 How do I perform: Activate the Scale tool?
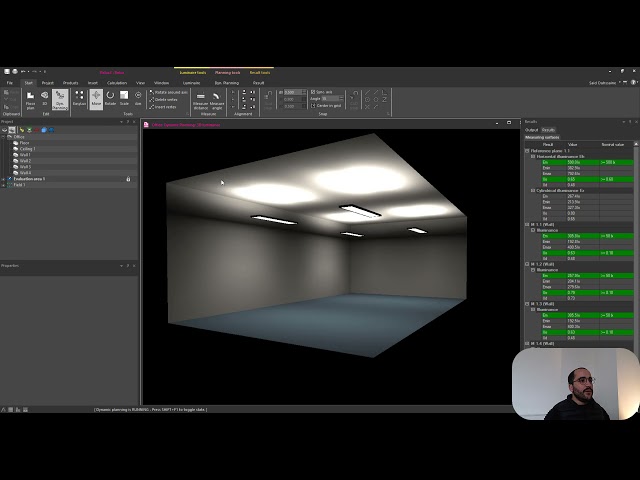124,98
